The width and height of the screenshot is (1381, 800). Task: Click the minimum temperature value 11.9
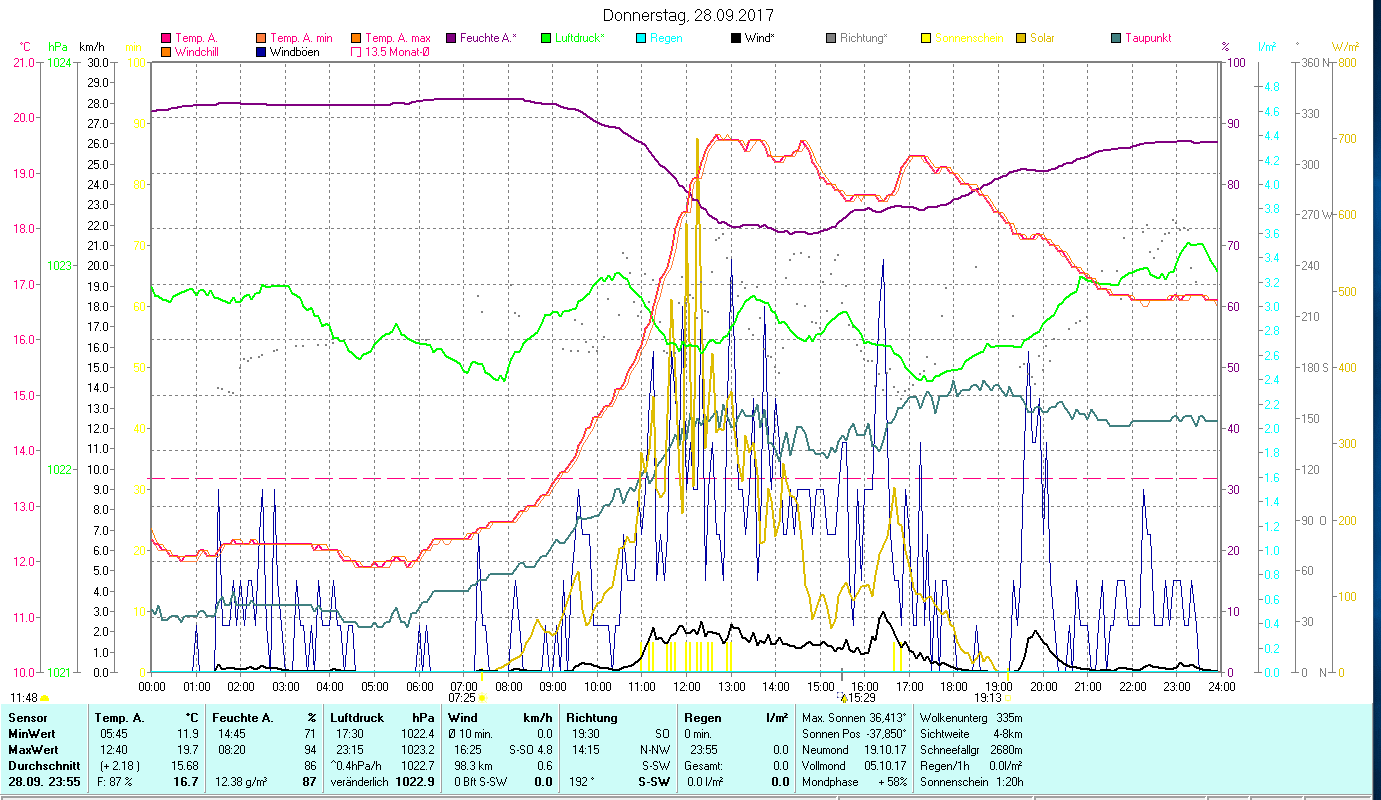(x=187, y=734)
